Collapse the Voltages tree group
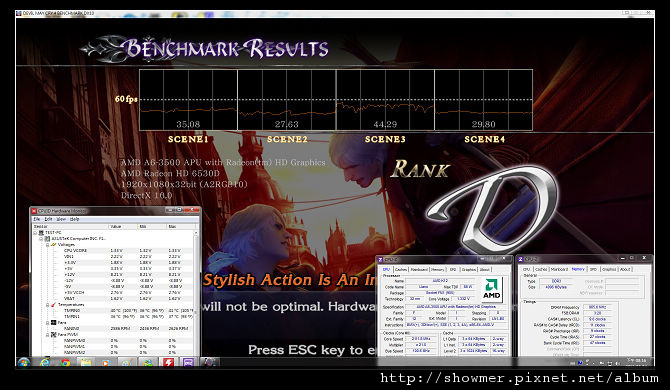 click(x=48, y=244)
